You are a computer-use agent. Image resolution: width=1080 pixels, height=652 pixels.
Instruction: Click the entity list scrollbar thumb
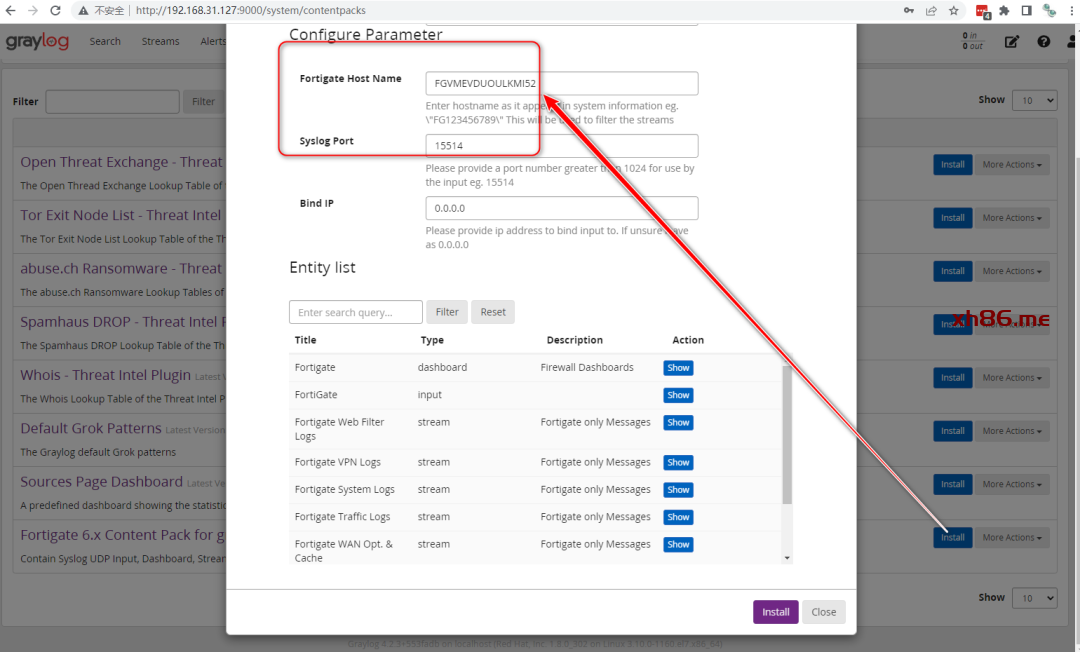pyautogui.click(x=787, y=434)
